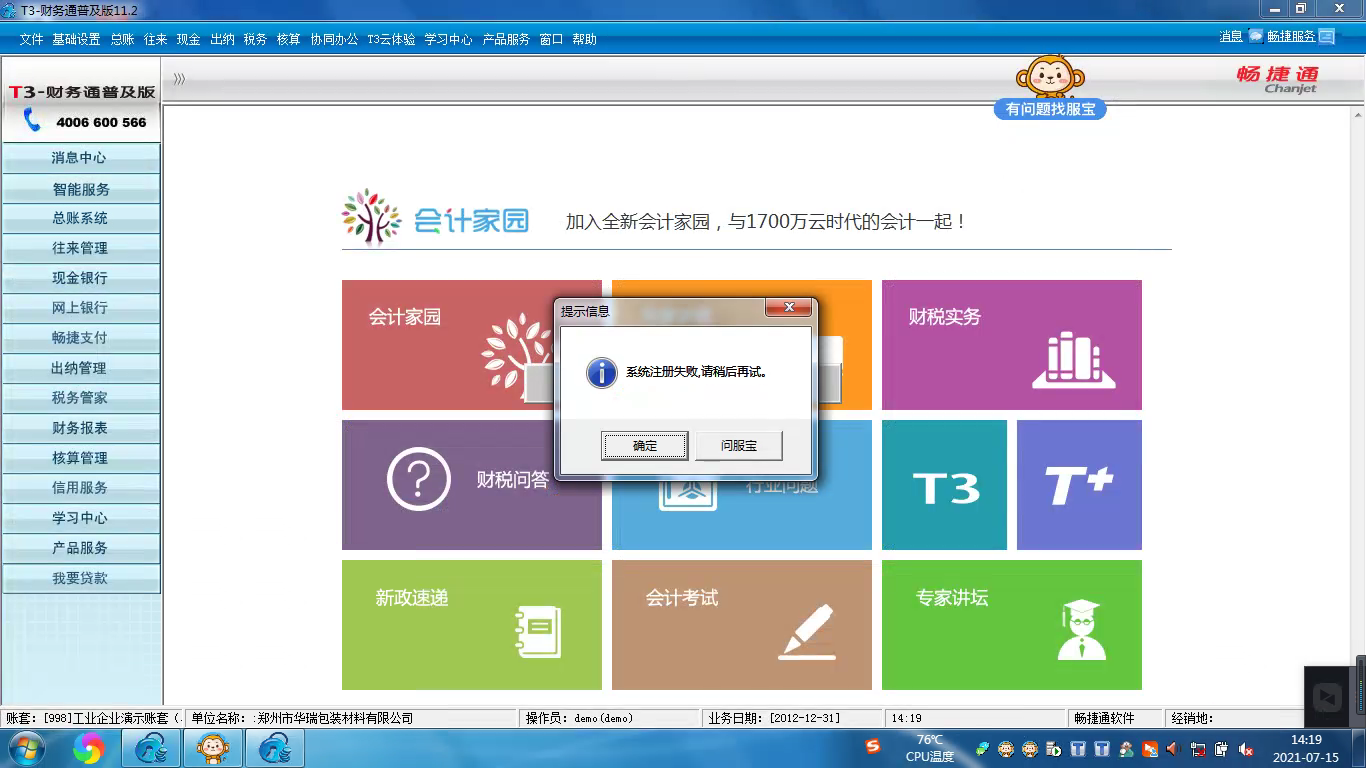Click the pen icon in 会计考试 tile
Screen dimensions: 1366x768
807,631
